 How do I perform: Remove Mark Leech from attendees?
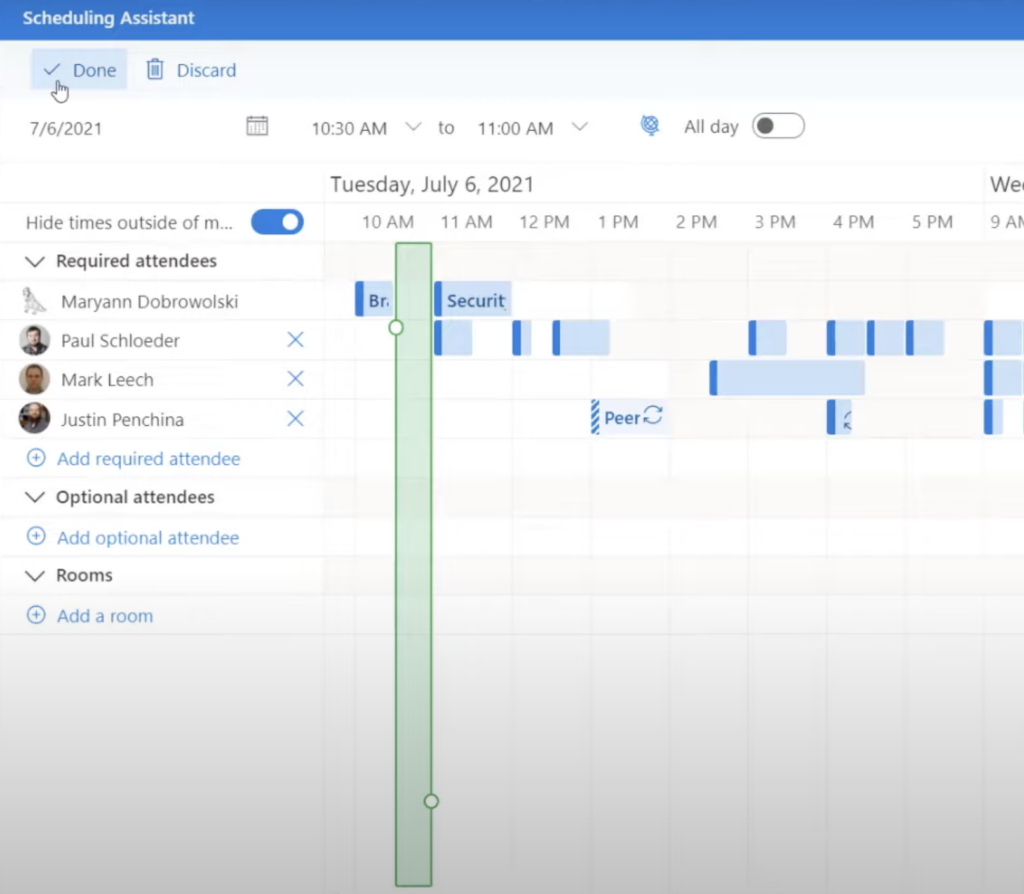(295, 379)
